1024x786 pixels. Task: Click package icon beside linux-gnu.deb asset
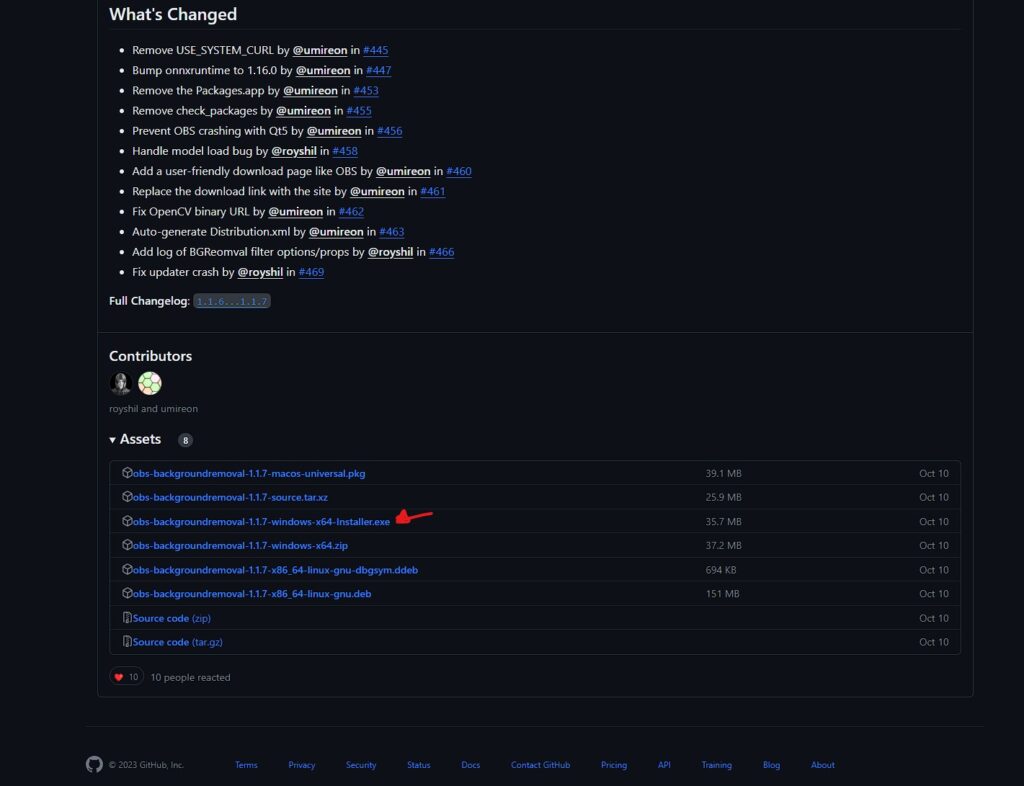pyautogui.click(x=127, y=593)
